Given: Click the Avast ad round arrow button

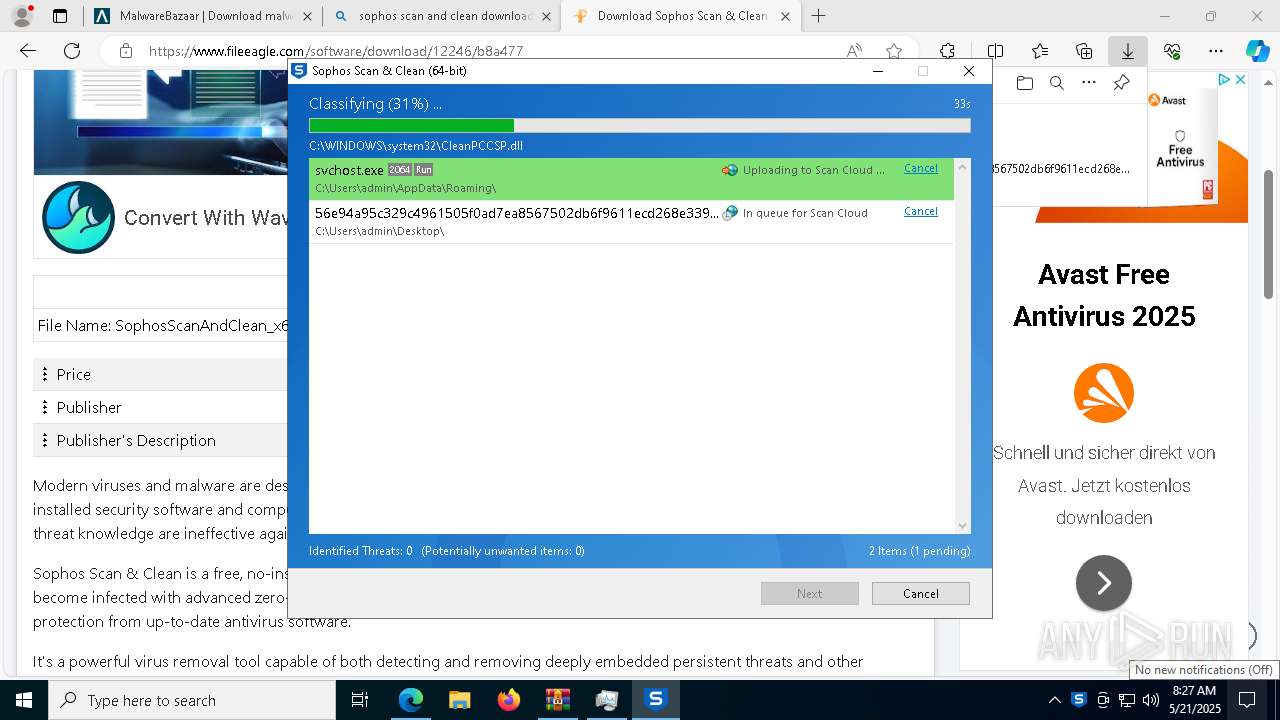Looking at the screenshot, I should 1103,583.
